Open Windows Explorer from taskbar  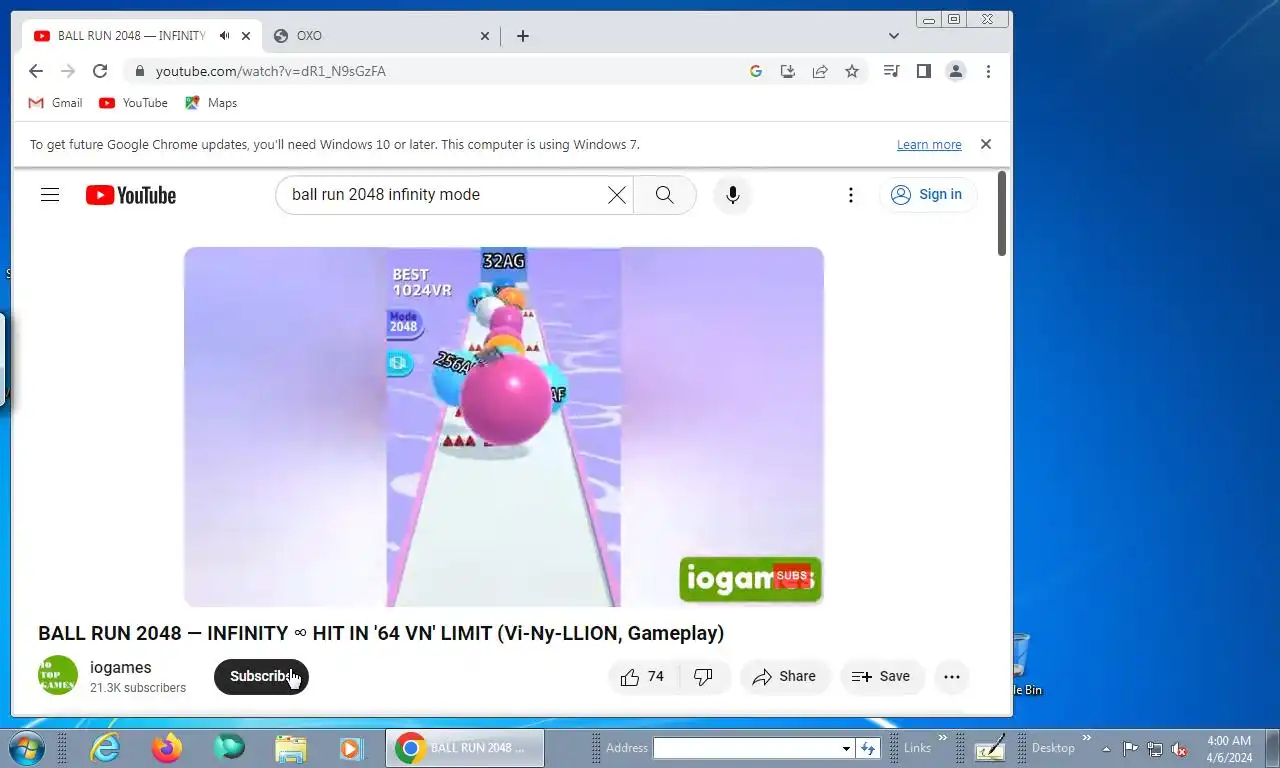[x=291, y=748]
